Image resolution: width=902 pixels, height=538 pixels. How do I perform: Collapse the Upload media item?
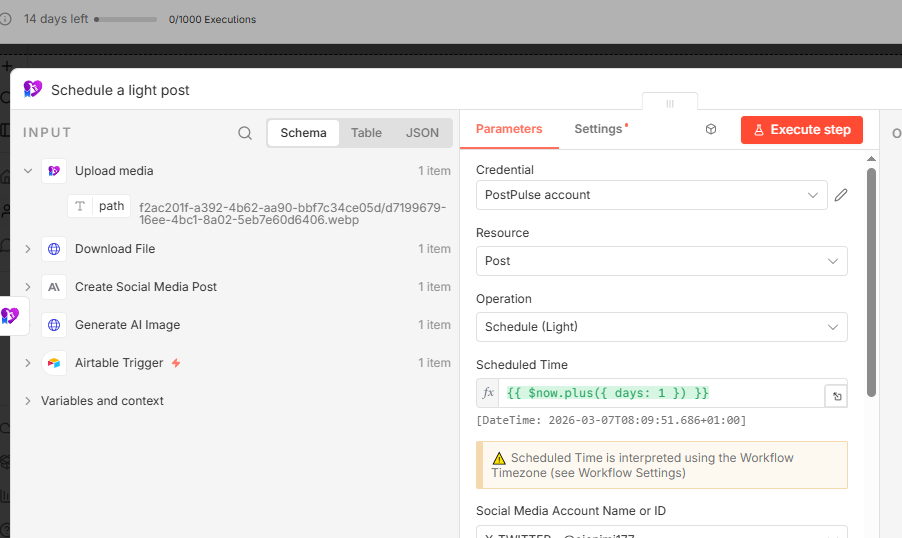click(x=28, y=171)
